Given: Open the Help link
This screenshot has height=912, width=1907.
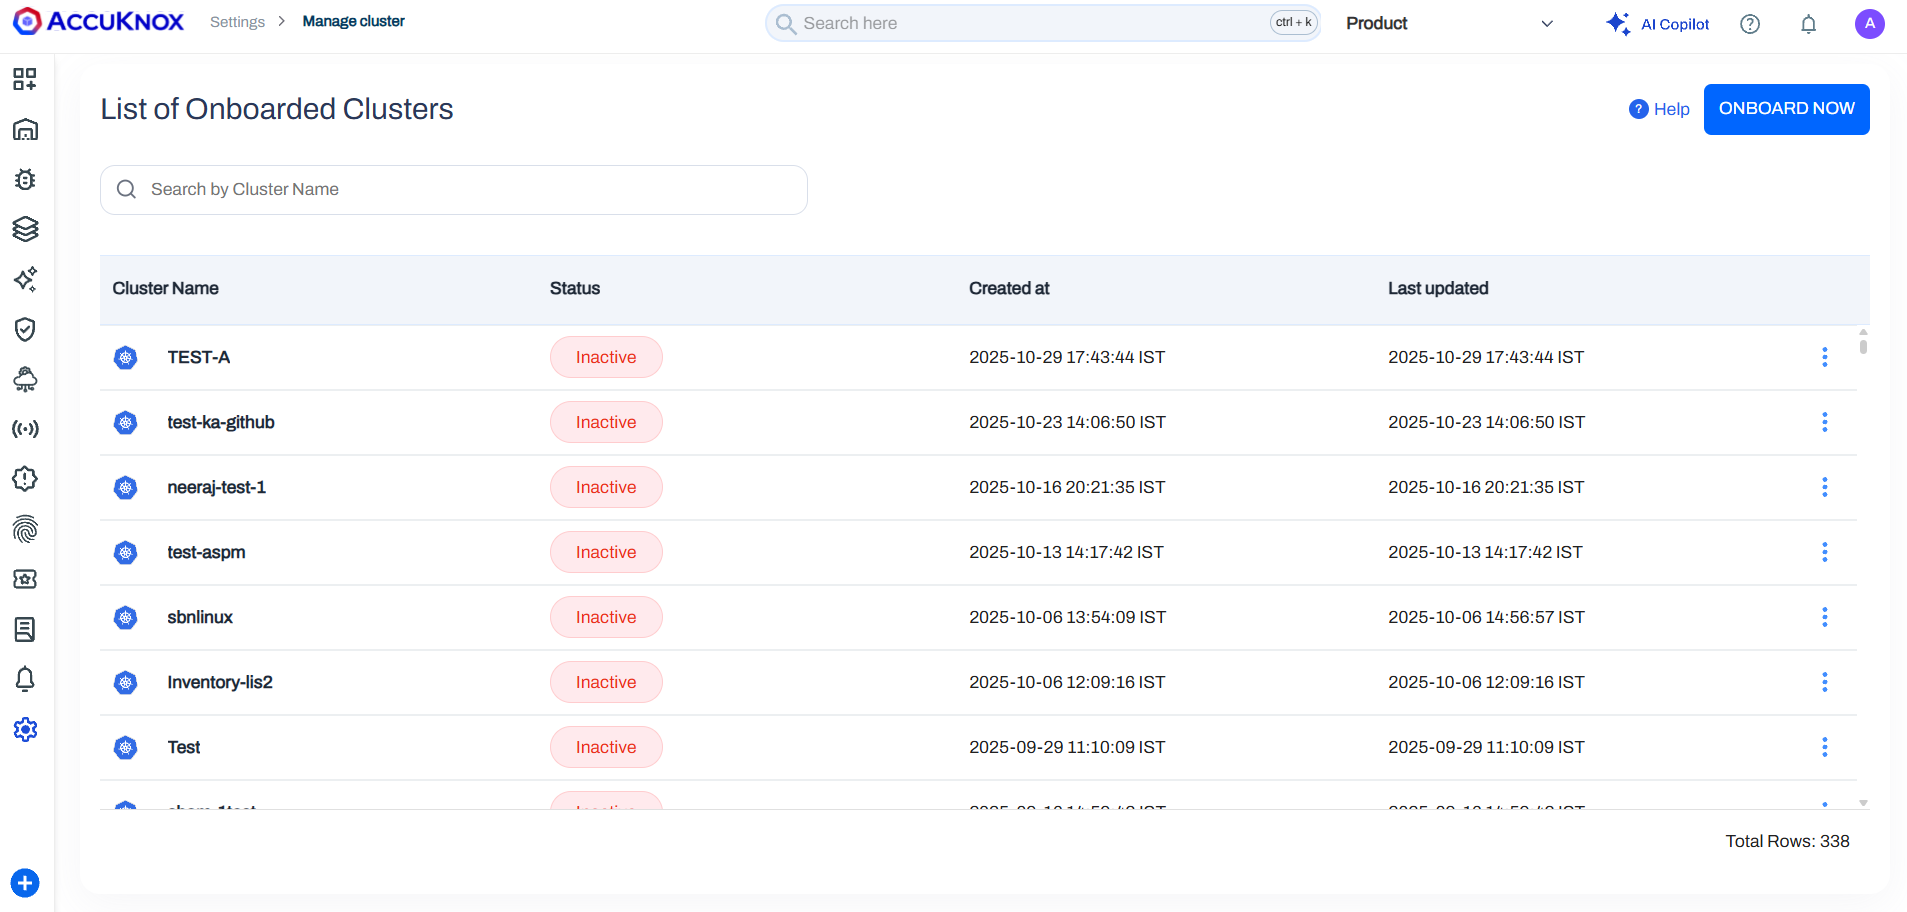Looking at the screenshot, I should (1660, 109).
